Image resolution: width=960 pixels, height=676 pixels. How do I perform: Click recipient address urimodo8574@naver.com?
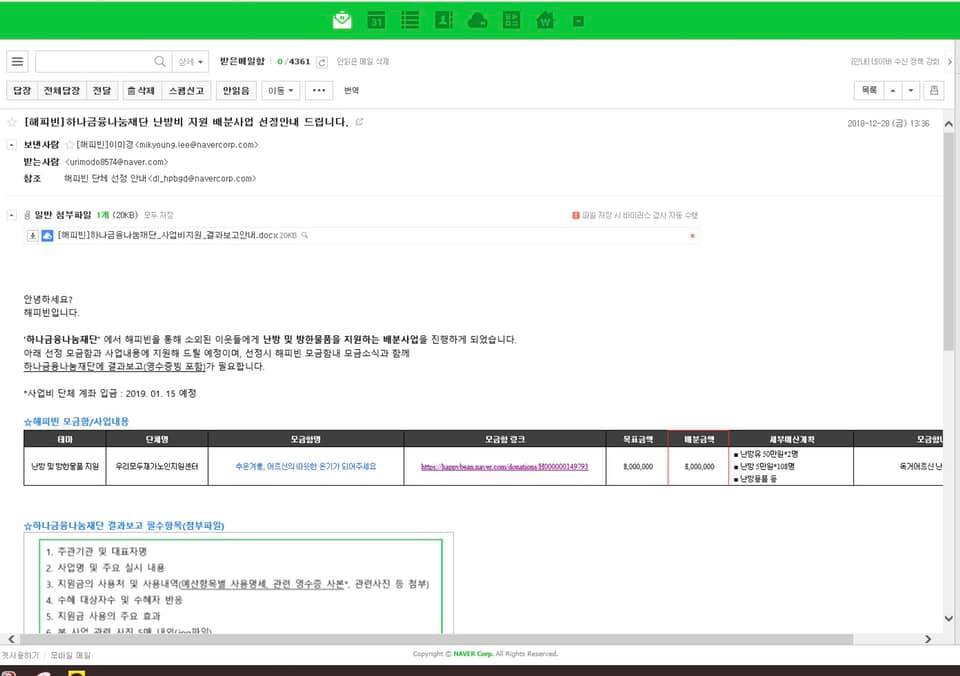pos(117,162)
